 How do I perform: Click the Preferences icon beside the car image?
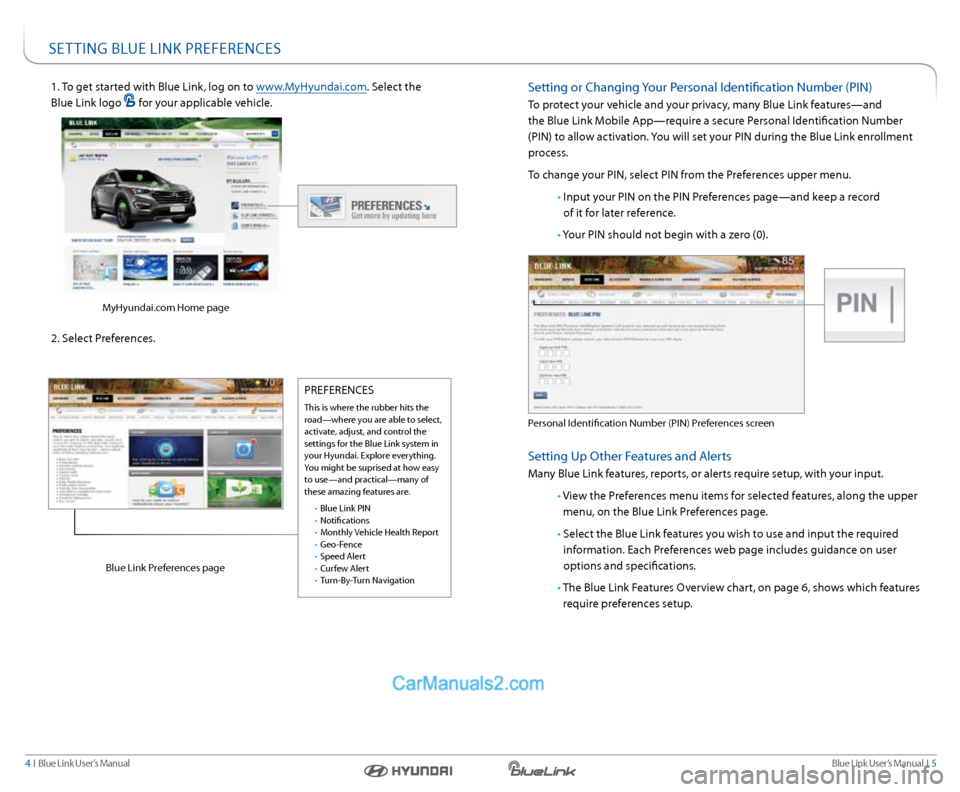click(x=234, y=204)
